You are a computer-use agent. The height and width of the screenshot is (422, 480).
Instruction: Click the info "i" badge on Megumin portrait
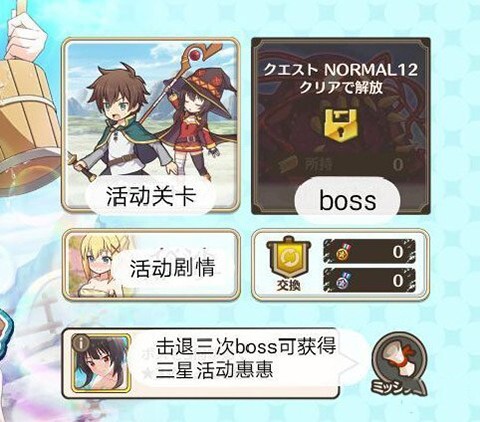pyautogui.click(x=81, y=342)
